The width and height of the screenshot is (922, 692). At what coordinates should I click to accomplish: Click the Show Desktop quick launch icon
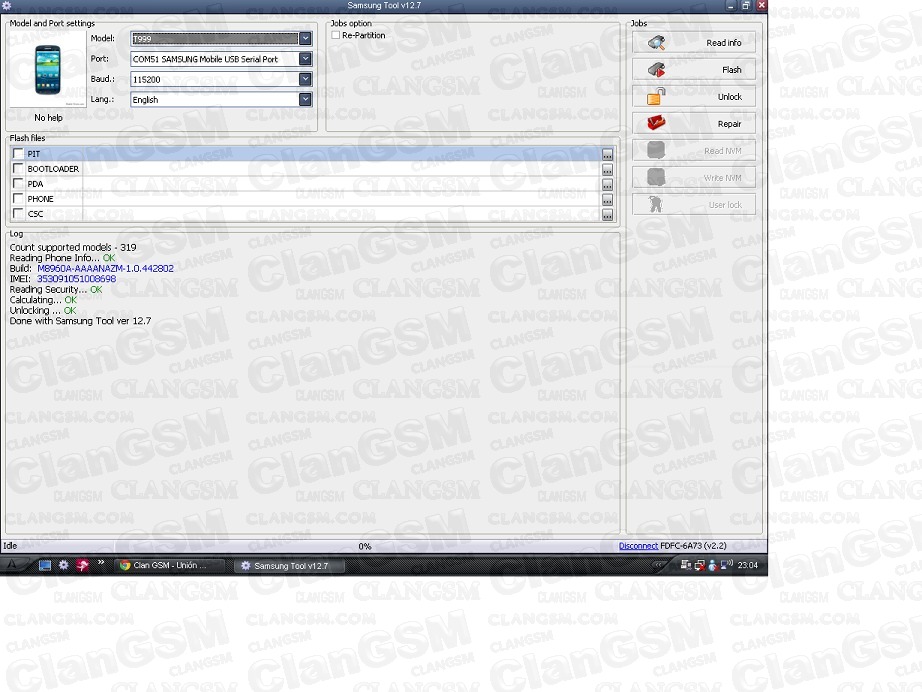point(45,566)
